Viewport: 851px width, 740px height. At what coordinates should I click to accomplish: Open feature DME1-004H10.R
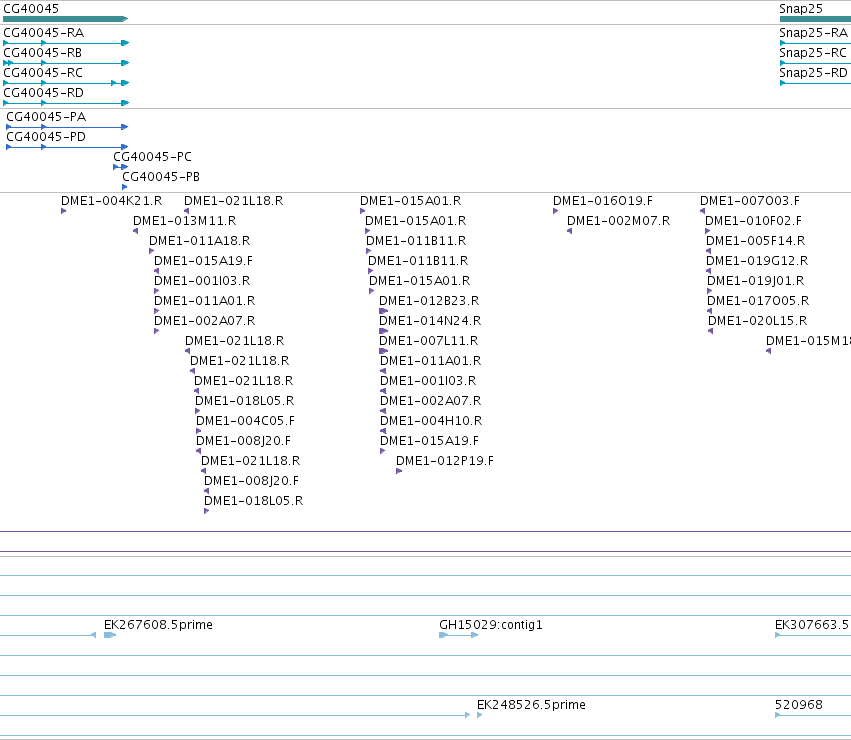tap(431, 421)
